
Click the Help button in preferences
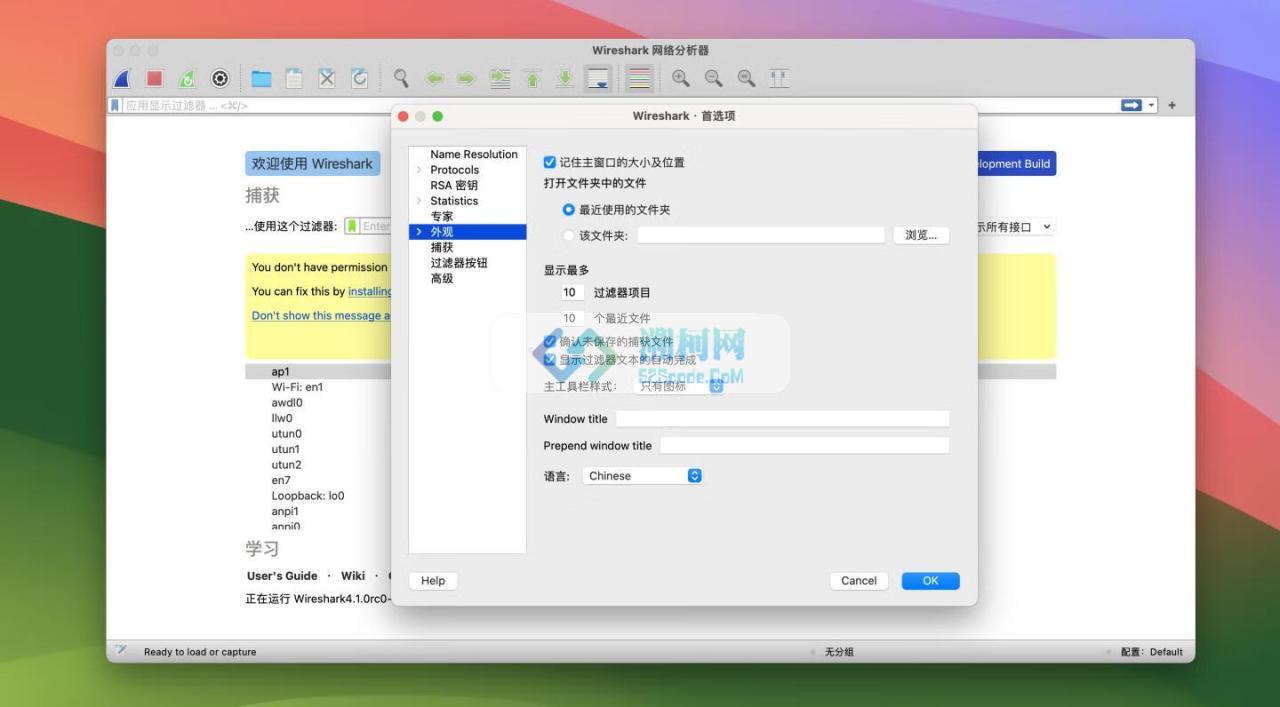433,581
